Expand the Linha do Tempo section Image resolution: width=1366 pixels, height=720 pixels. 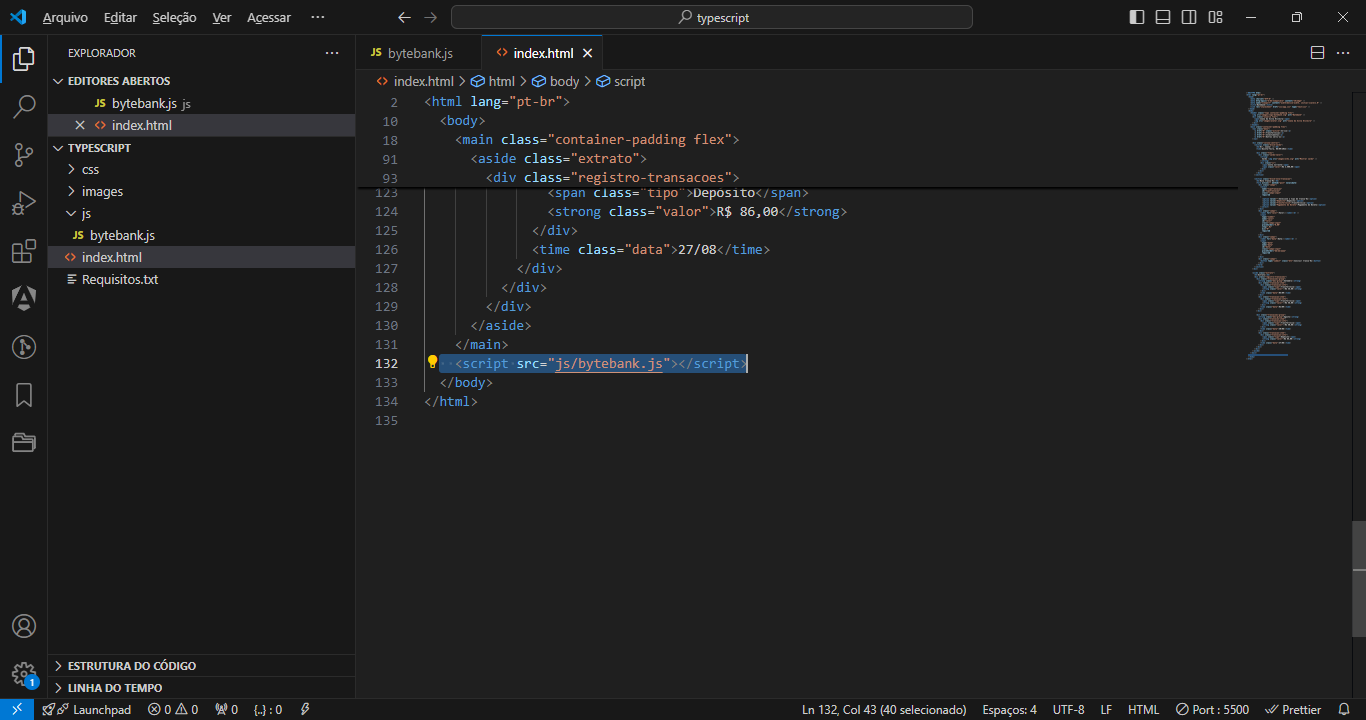(x=201, y=687)
